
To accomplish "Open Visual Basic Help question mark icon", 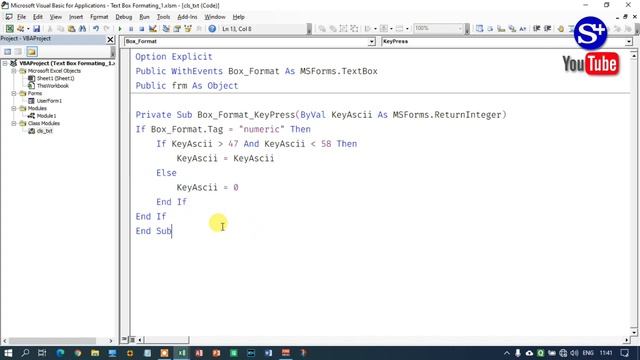I will pyautogui.click(x=212, y=29).
